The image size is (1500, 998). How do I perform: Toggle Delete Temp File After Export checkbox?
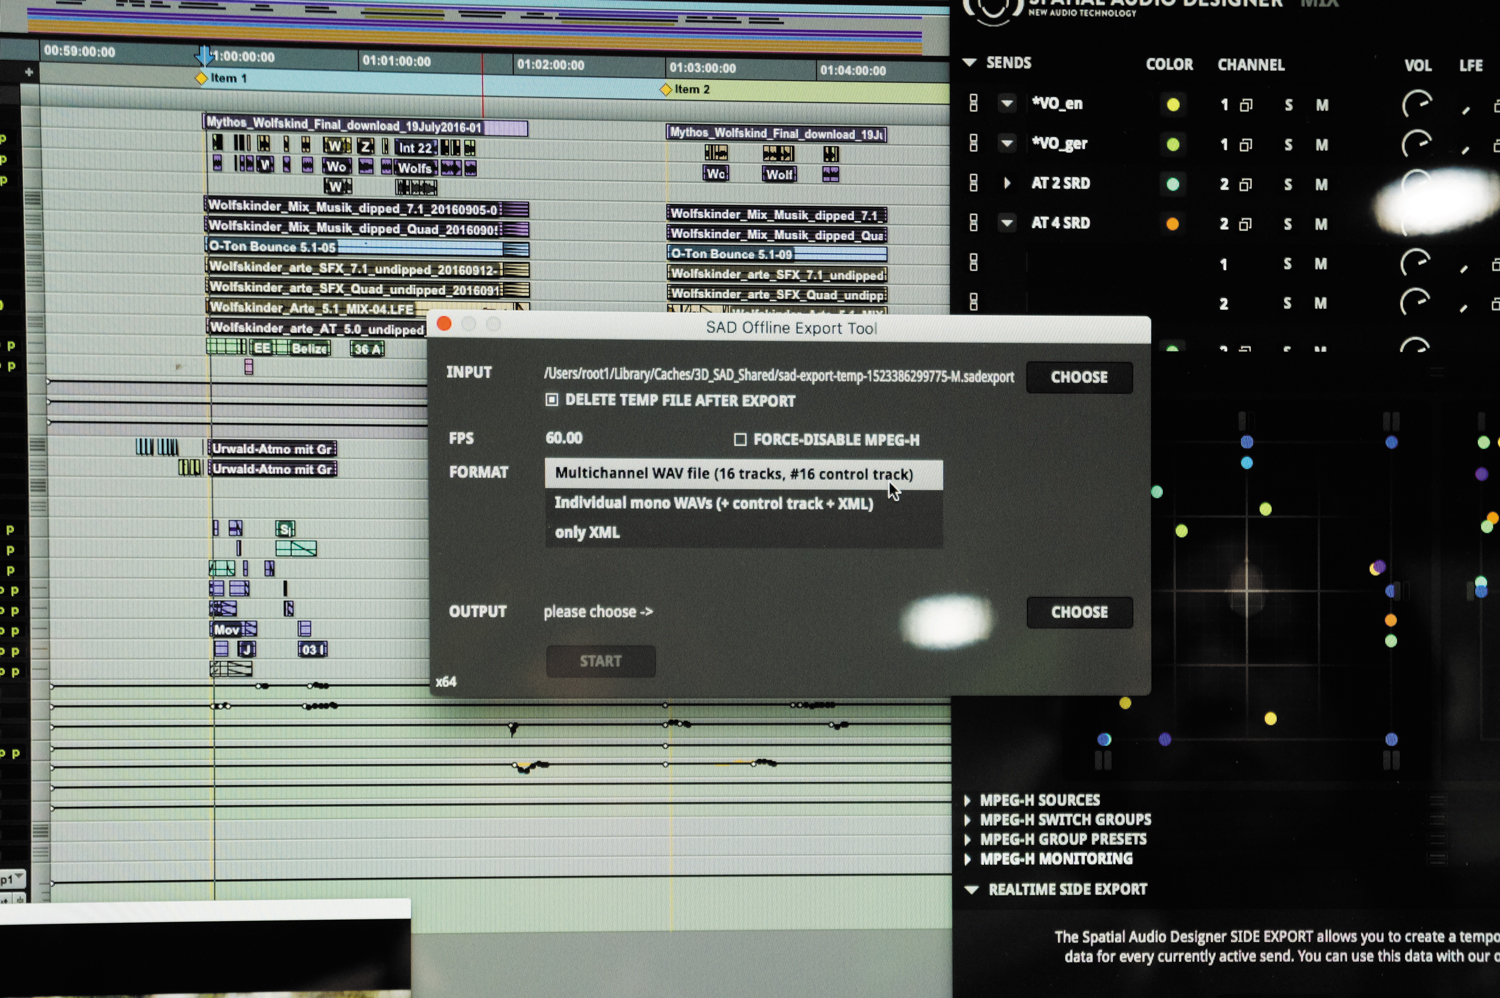pyautogui.click(x=552, y=400)
